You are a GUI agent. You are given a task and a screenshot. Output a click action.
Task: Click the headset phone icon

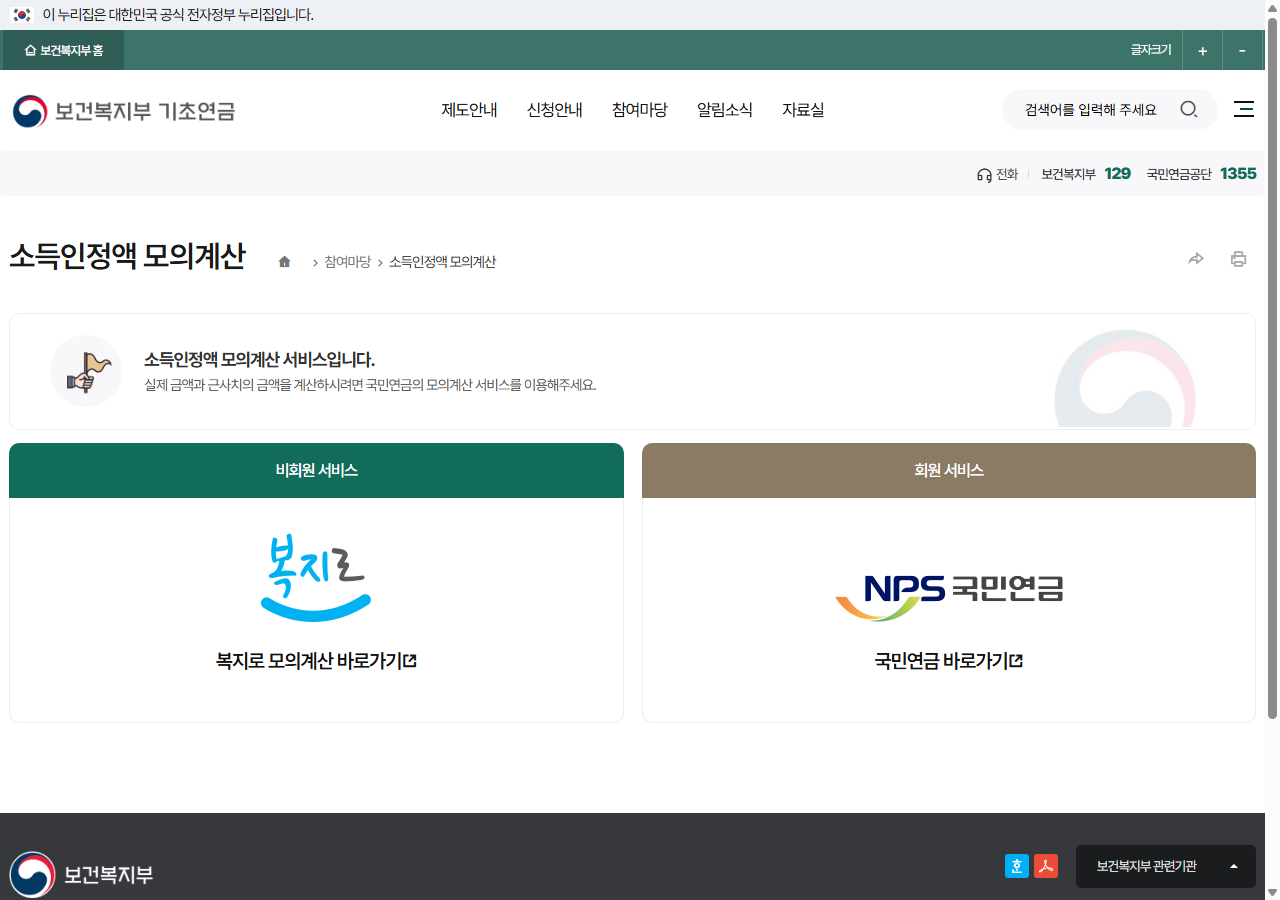pyautogui.click(x=984, y=174)
